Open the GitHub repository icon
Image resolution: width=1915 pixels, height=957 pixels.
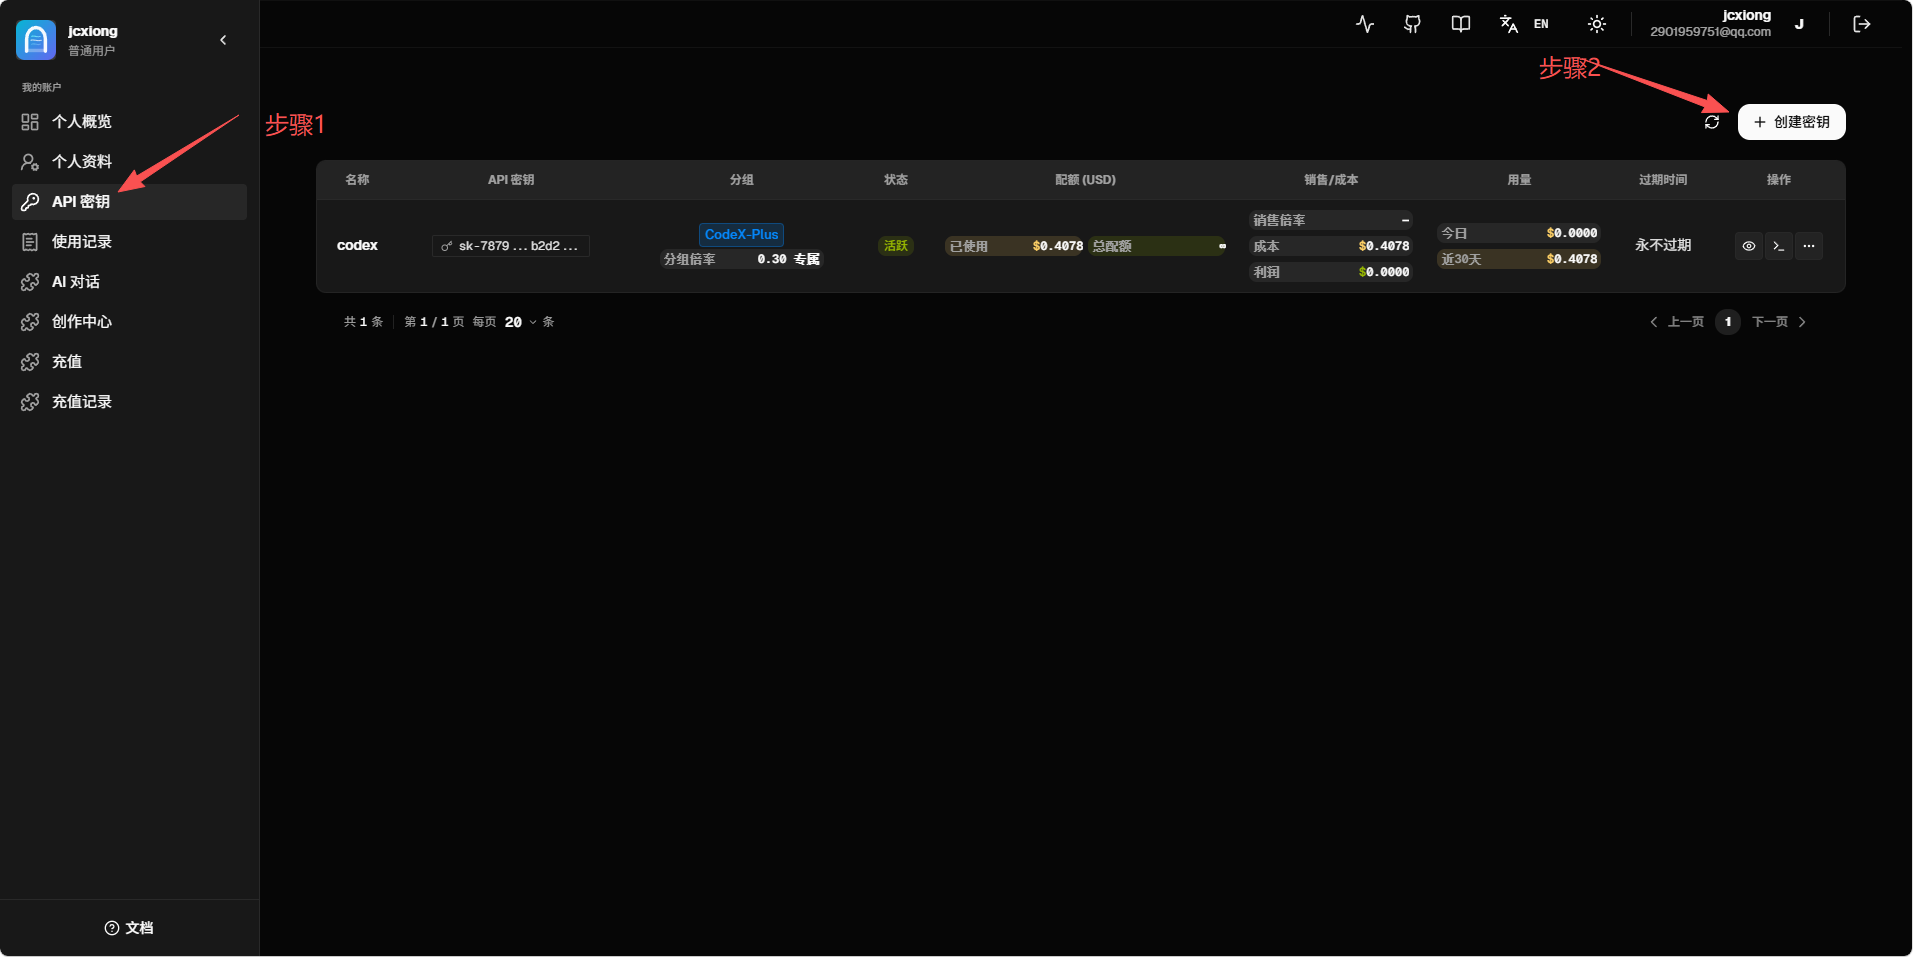1413,24
